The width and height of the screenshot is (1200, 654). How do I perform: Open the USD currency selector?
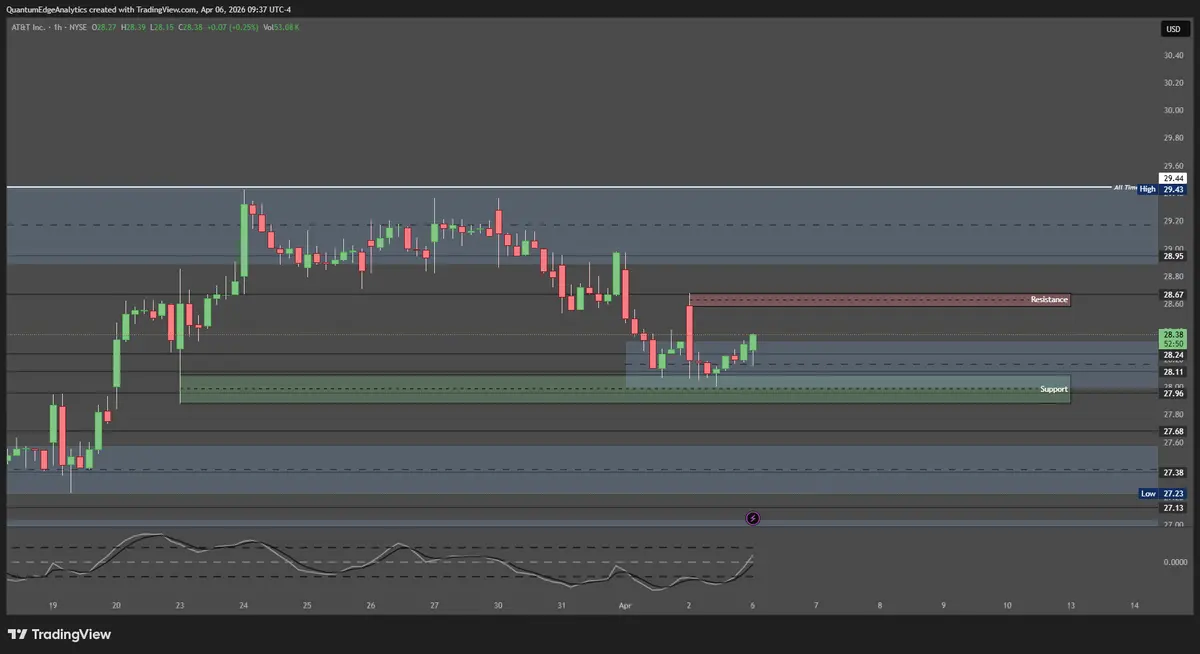click(x=1173, y=29)
